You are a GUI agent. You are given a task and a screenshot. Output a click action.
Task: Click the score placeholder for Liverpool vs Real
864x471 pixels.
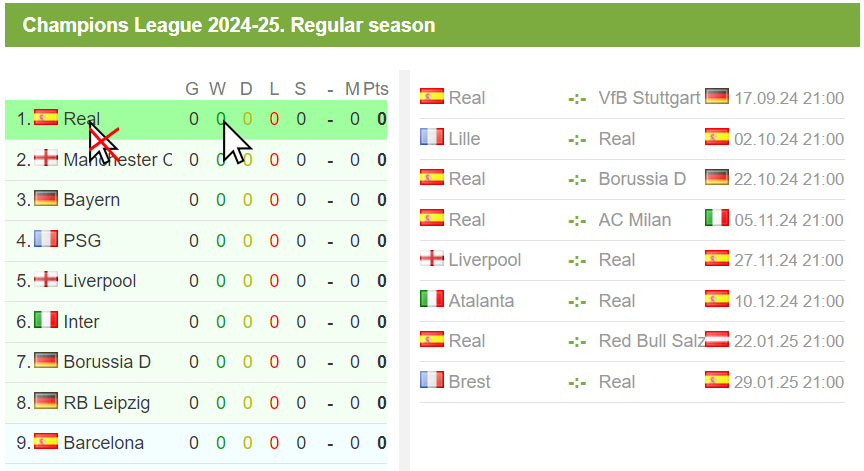coord(577,261)
